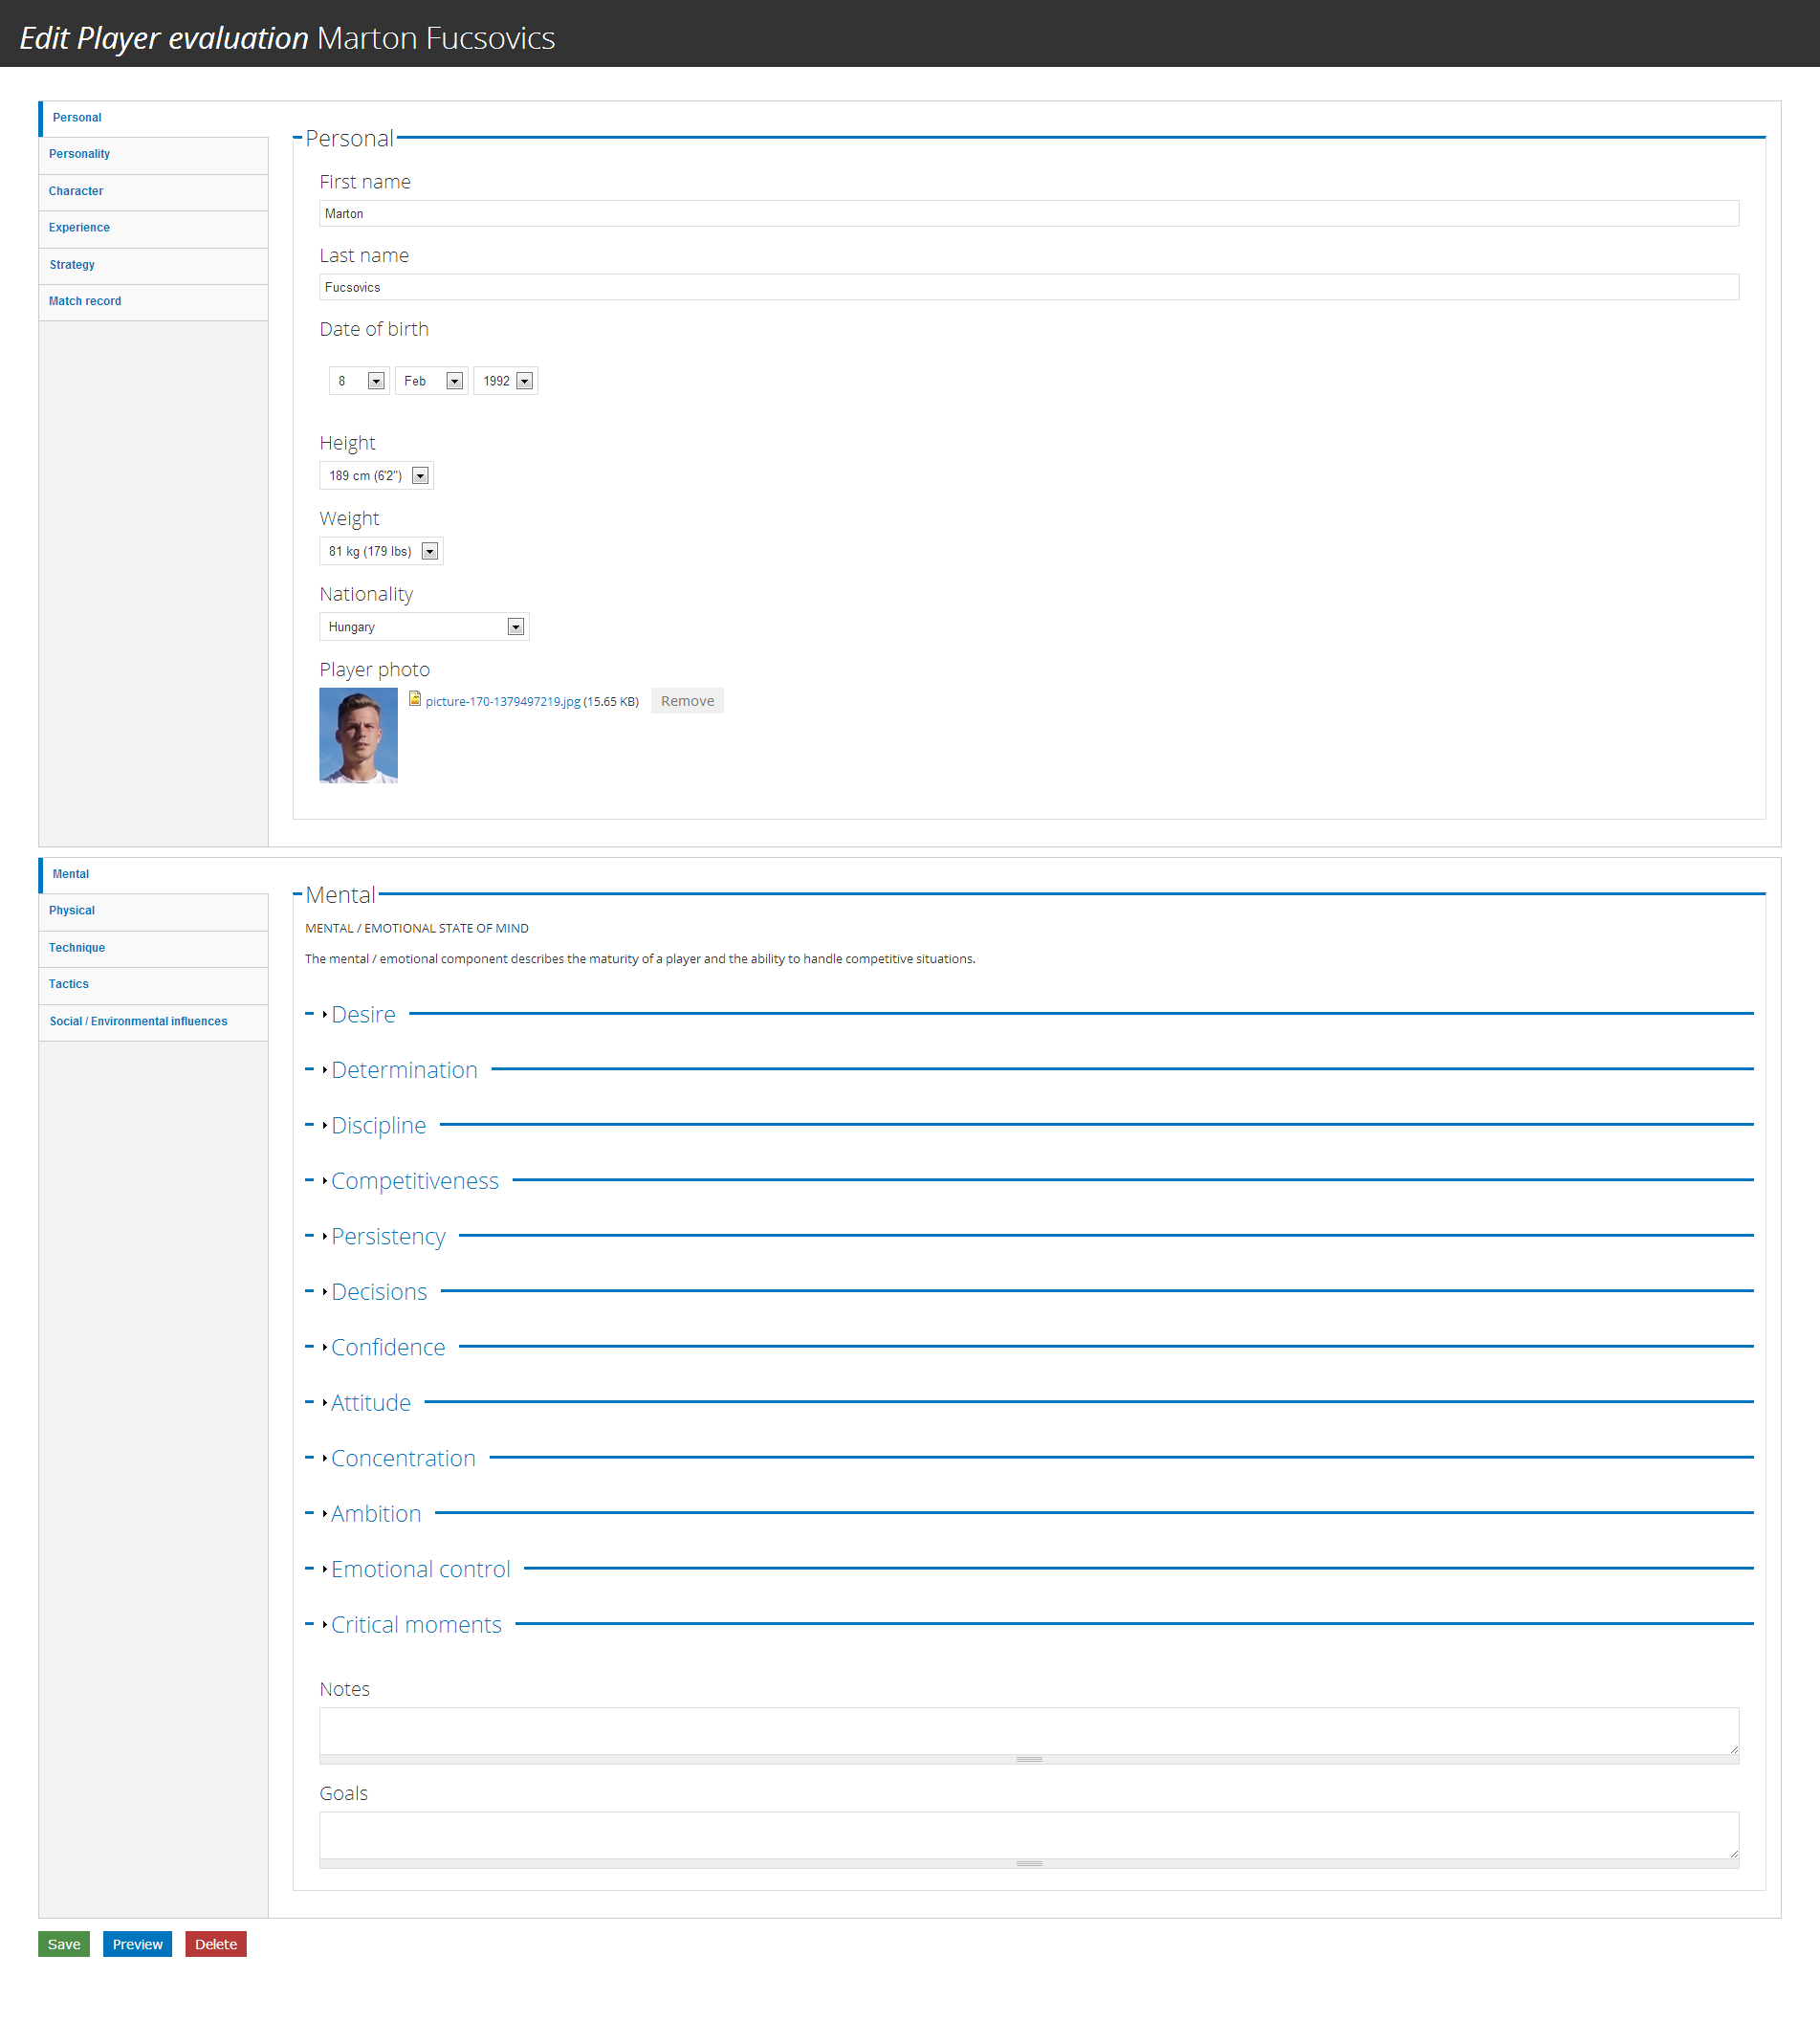Open the Technique tab

153,948
